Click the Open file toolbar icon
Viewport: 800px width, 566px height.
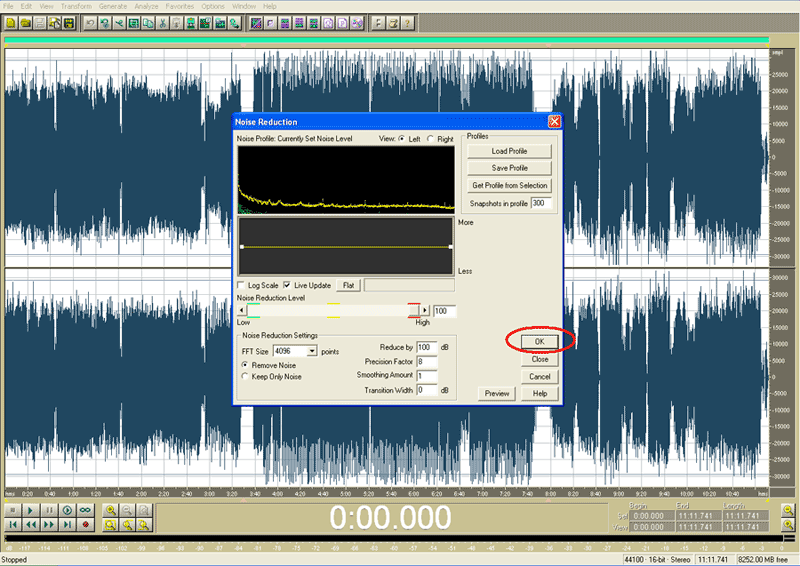tap(25, 22)
